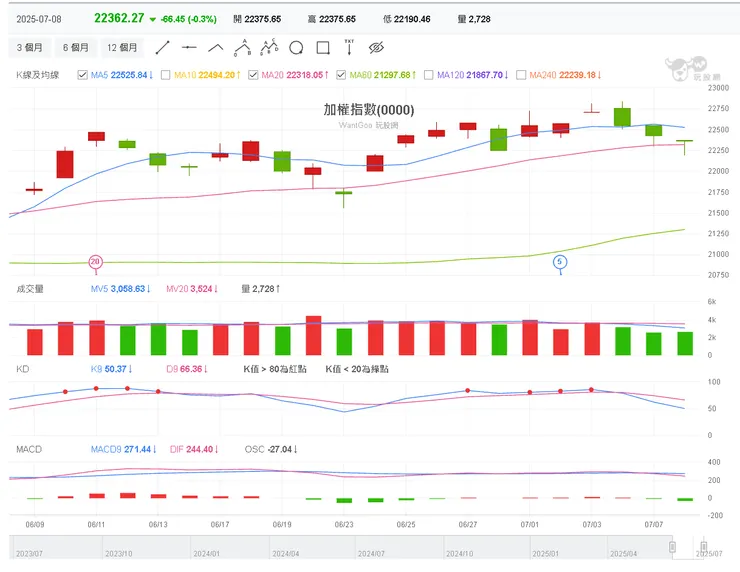
Task: Click the OSC -27.04 value
Action: (271, 449)
